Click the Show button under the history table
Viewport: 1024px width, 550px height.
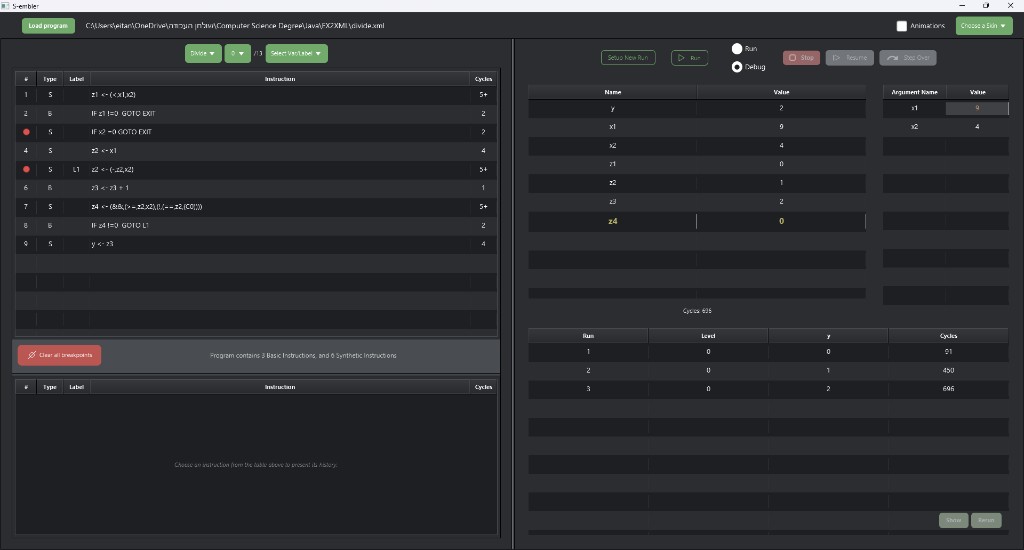pos(953,520)
